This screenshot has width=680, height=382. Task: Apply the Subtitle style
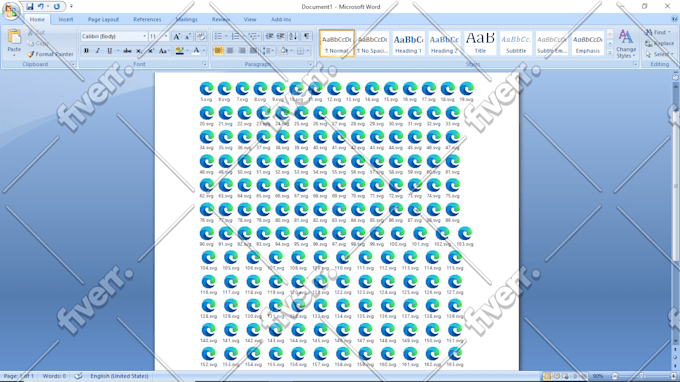516,43
